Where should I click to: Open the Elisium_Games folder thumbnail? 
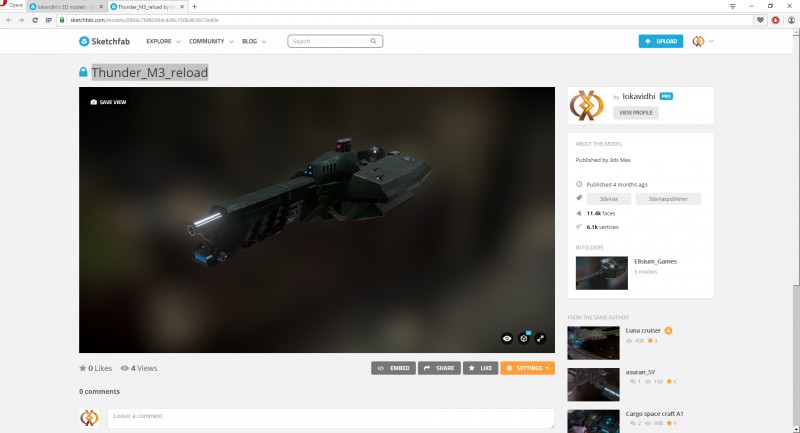pos(602,273)
